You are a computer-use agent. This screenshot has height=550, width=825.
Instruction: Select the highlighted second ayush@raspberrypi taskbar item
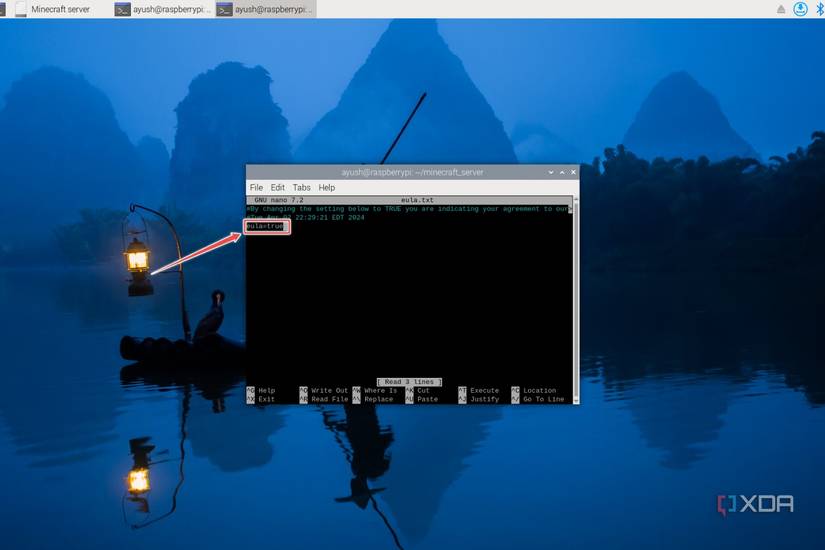pyautogui.click(x=266, y=9)
